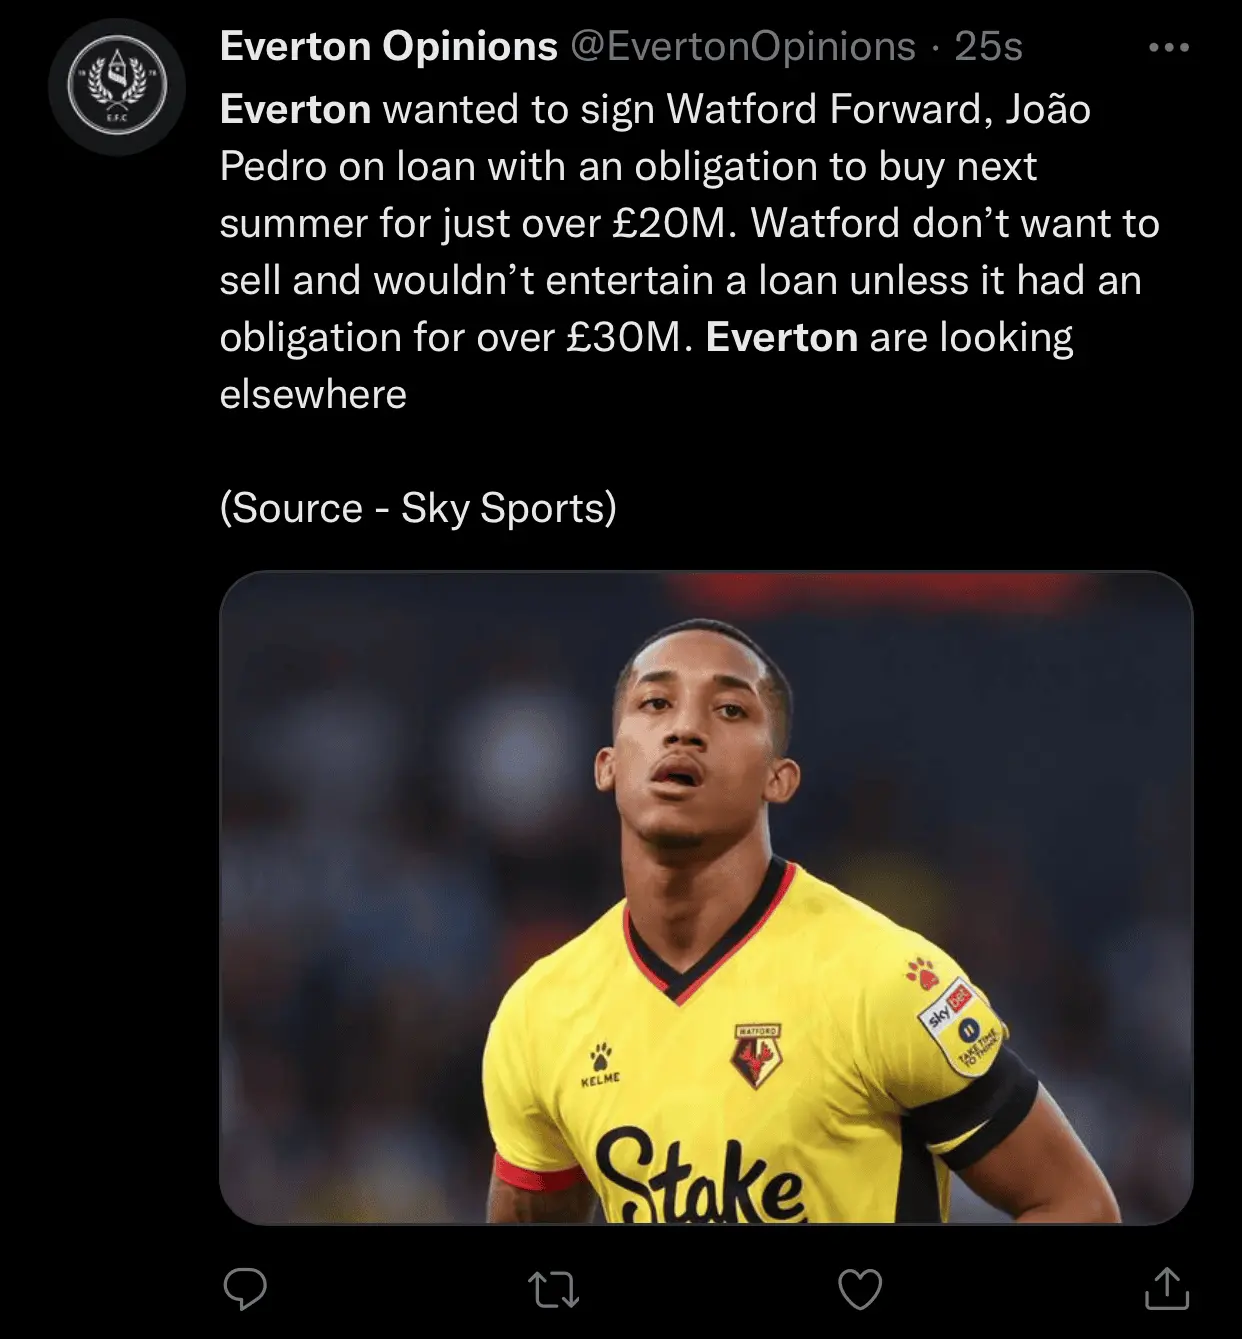Retweet the João Pedro post
The height and width of the screenshot is (1339, 1242).
tap(553, 1289)
